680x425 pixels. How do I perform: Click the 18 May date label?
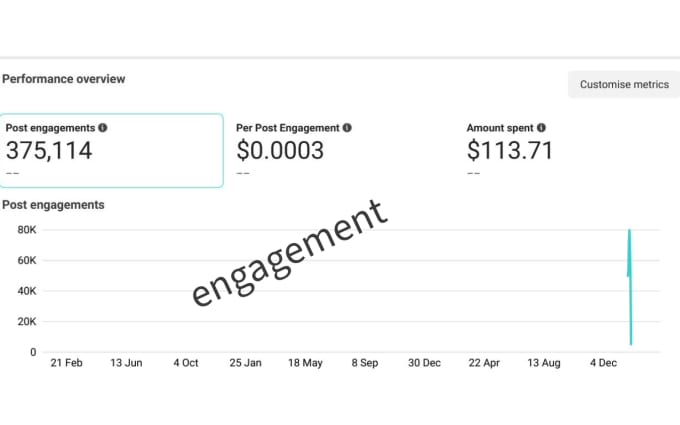(305, 363)
